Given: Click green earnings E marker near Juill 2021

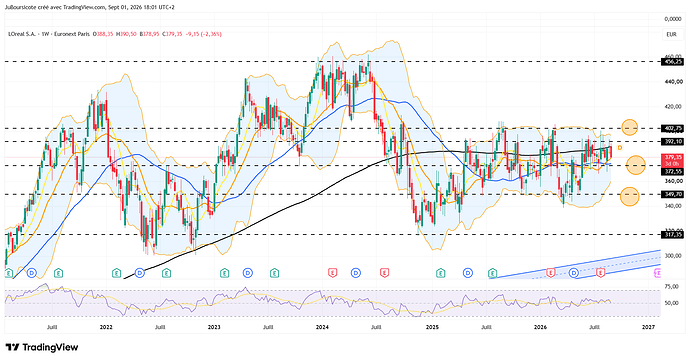Looking at the screenshot, I should [x=58, y=273].
